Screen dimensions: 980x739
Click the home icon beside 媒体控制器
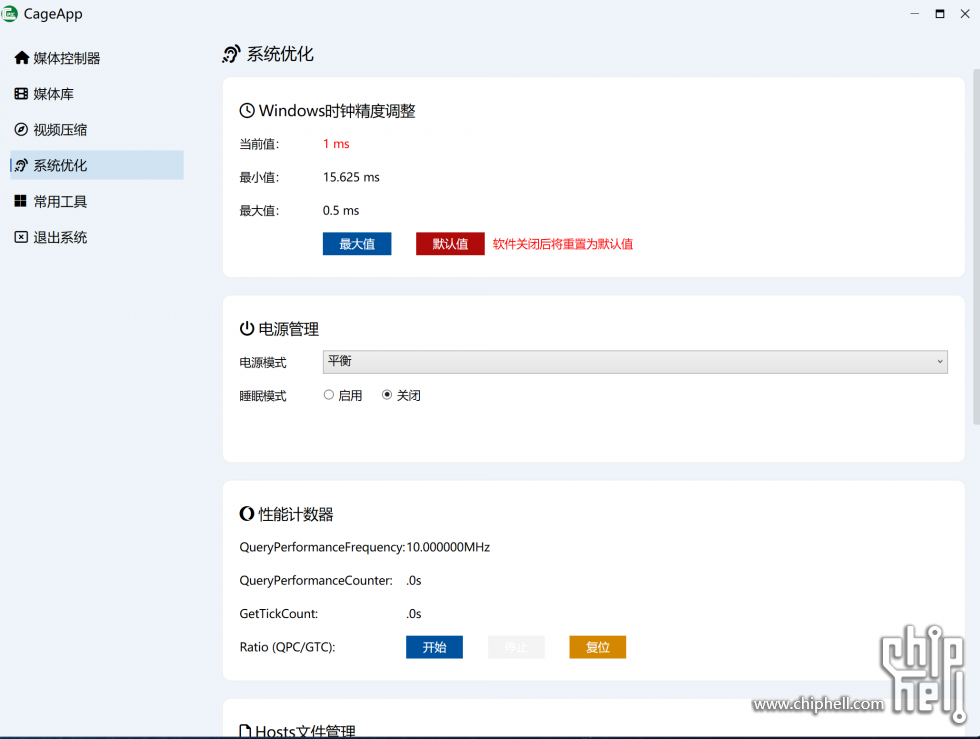pyautogui.click(x=21, y=58)
